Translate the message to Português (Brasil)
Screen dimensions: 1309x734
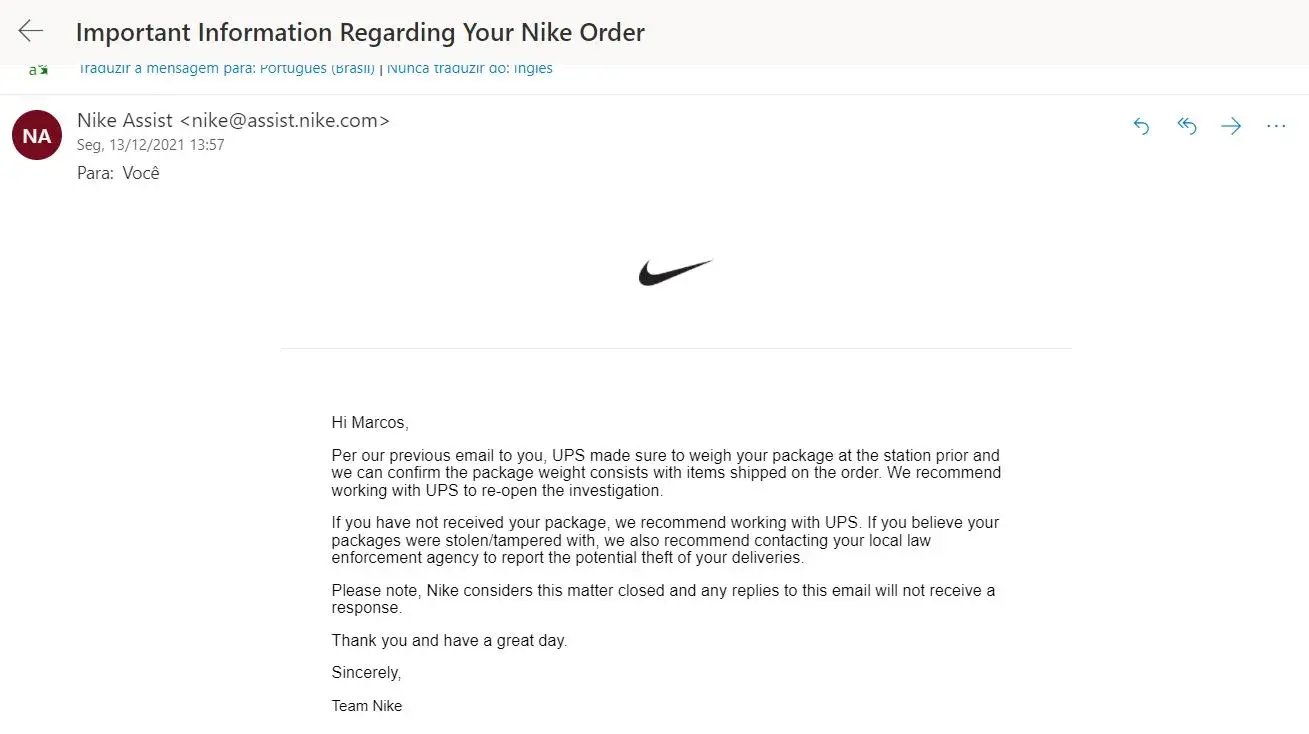[227, 69]
